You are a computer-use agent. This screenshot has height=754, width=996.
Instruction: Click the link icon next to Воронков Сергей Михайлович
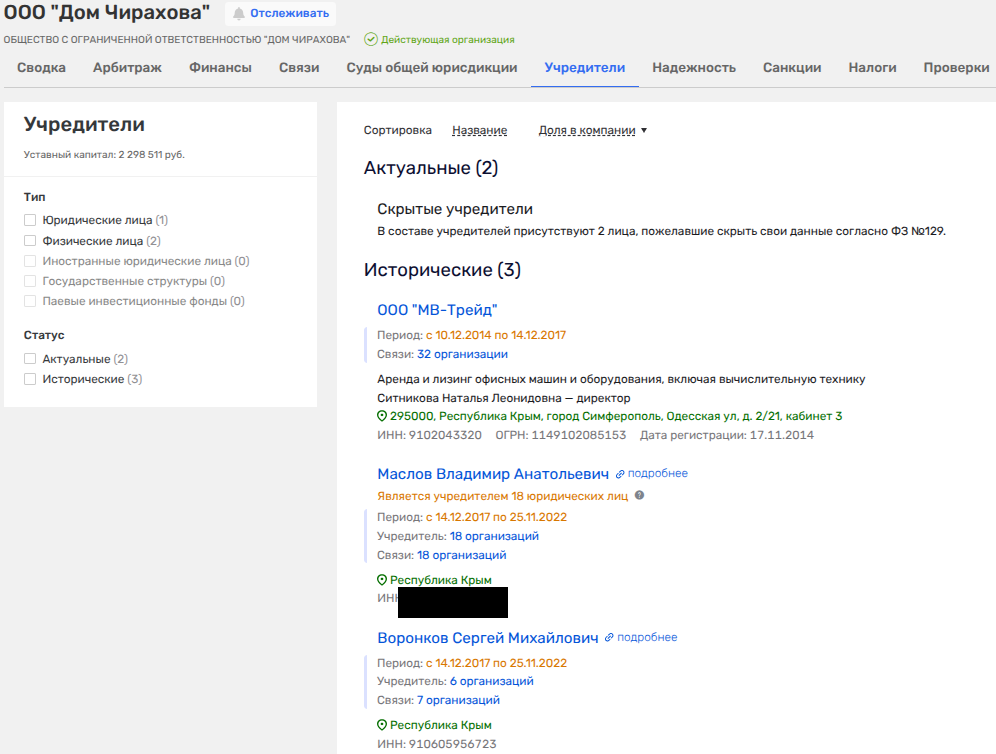coord(610,638)
